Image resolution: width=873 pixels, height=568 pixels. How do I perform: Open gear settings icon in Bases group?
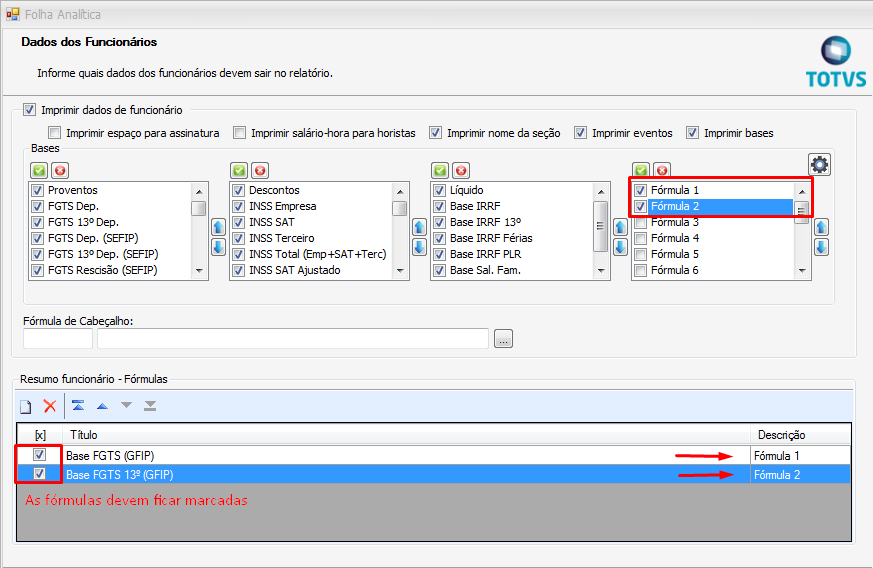tap(820, 165)
